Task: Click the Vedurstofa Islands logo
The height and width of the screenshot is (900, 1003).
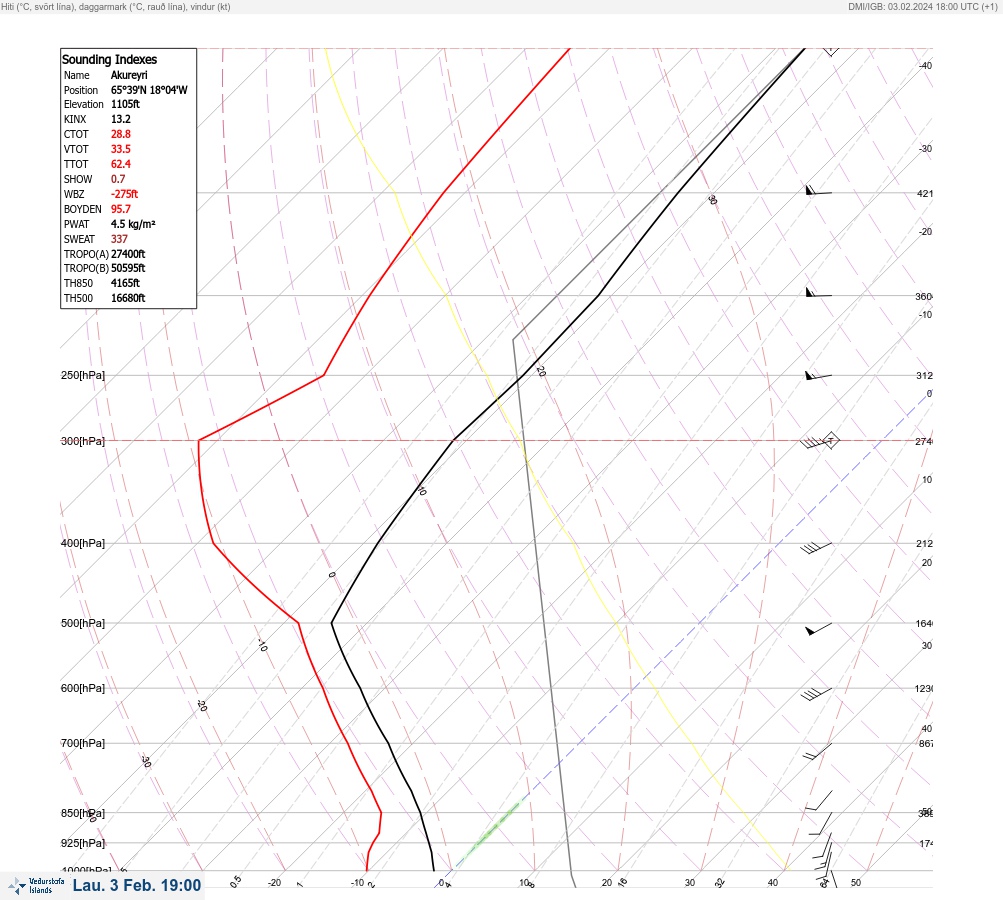Action: coord(36,886)
